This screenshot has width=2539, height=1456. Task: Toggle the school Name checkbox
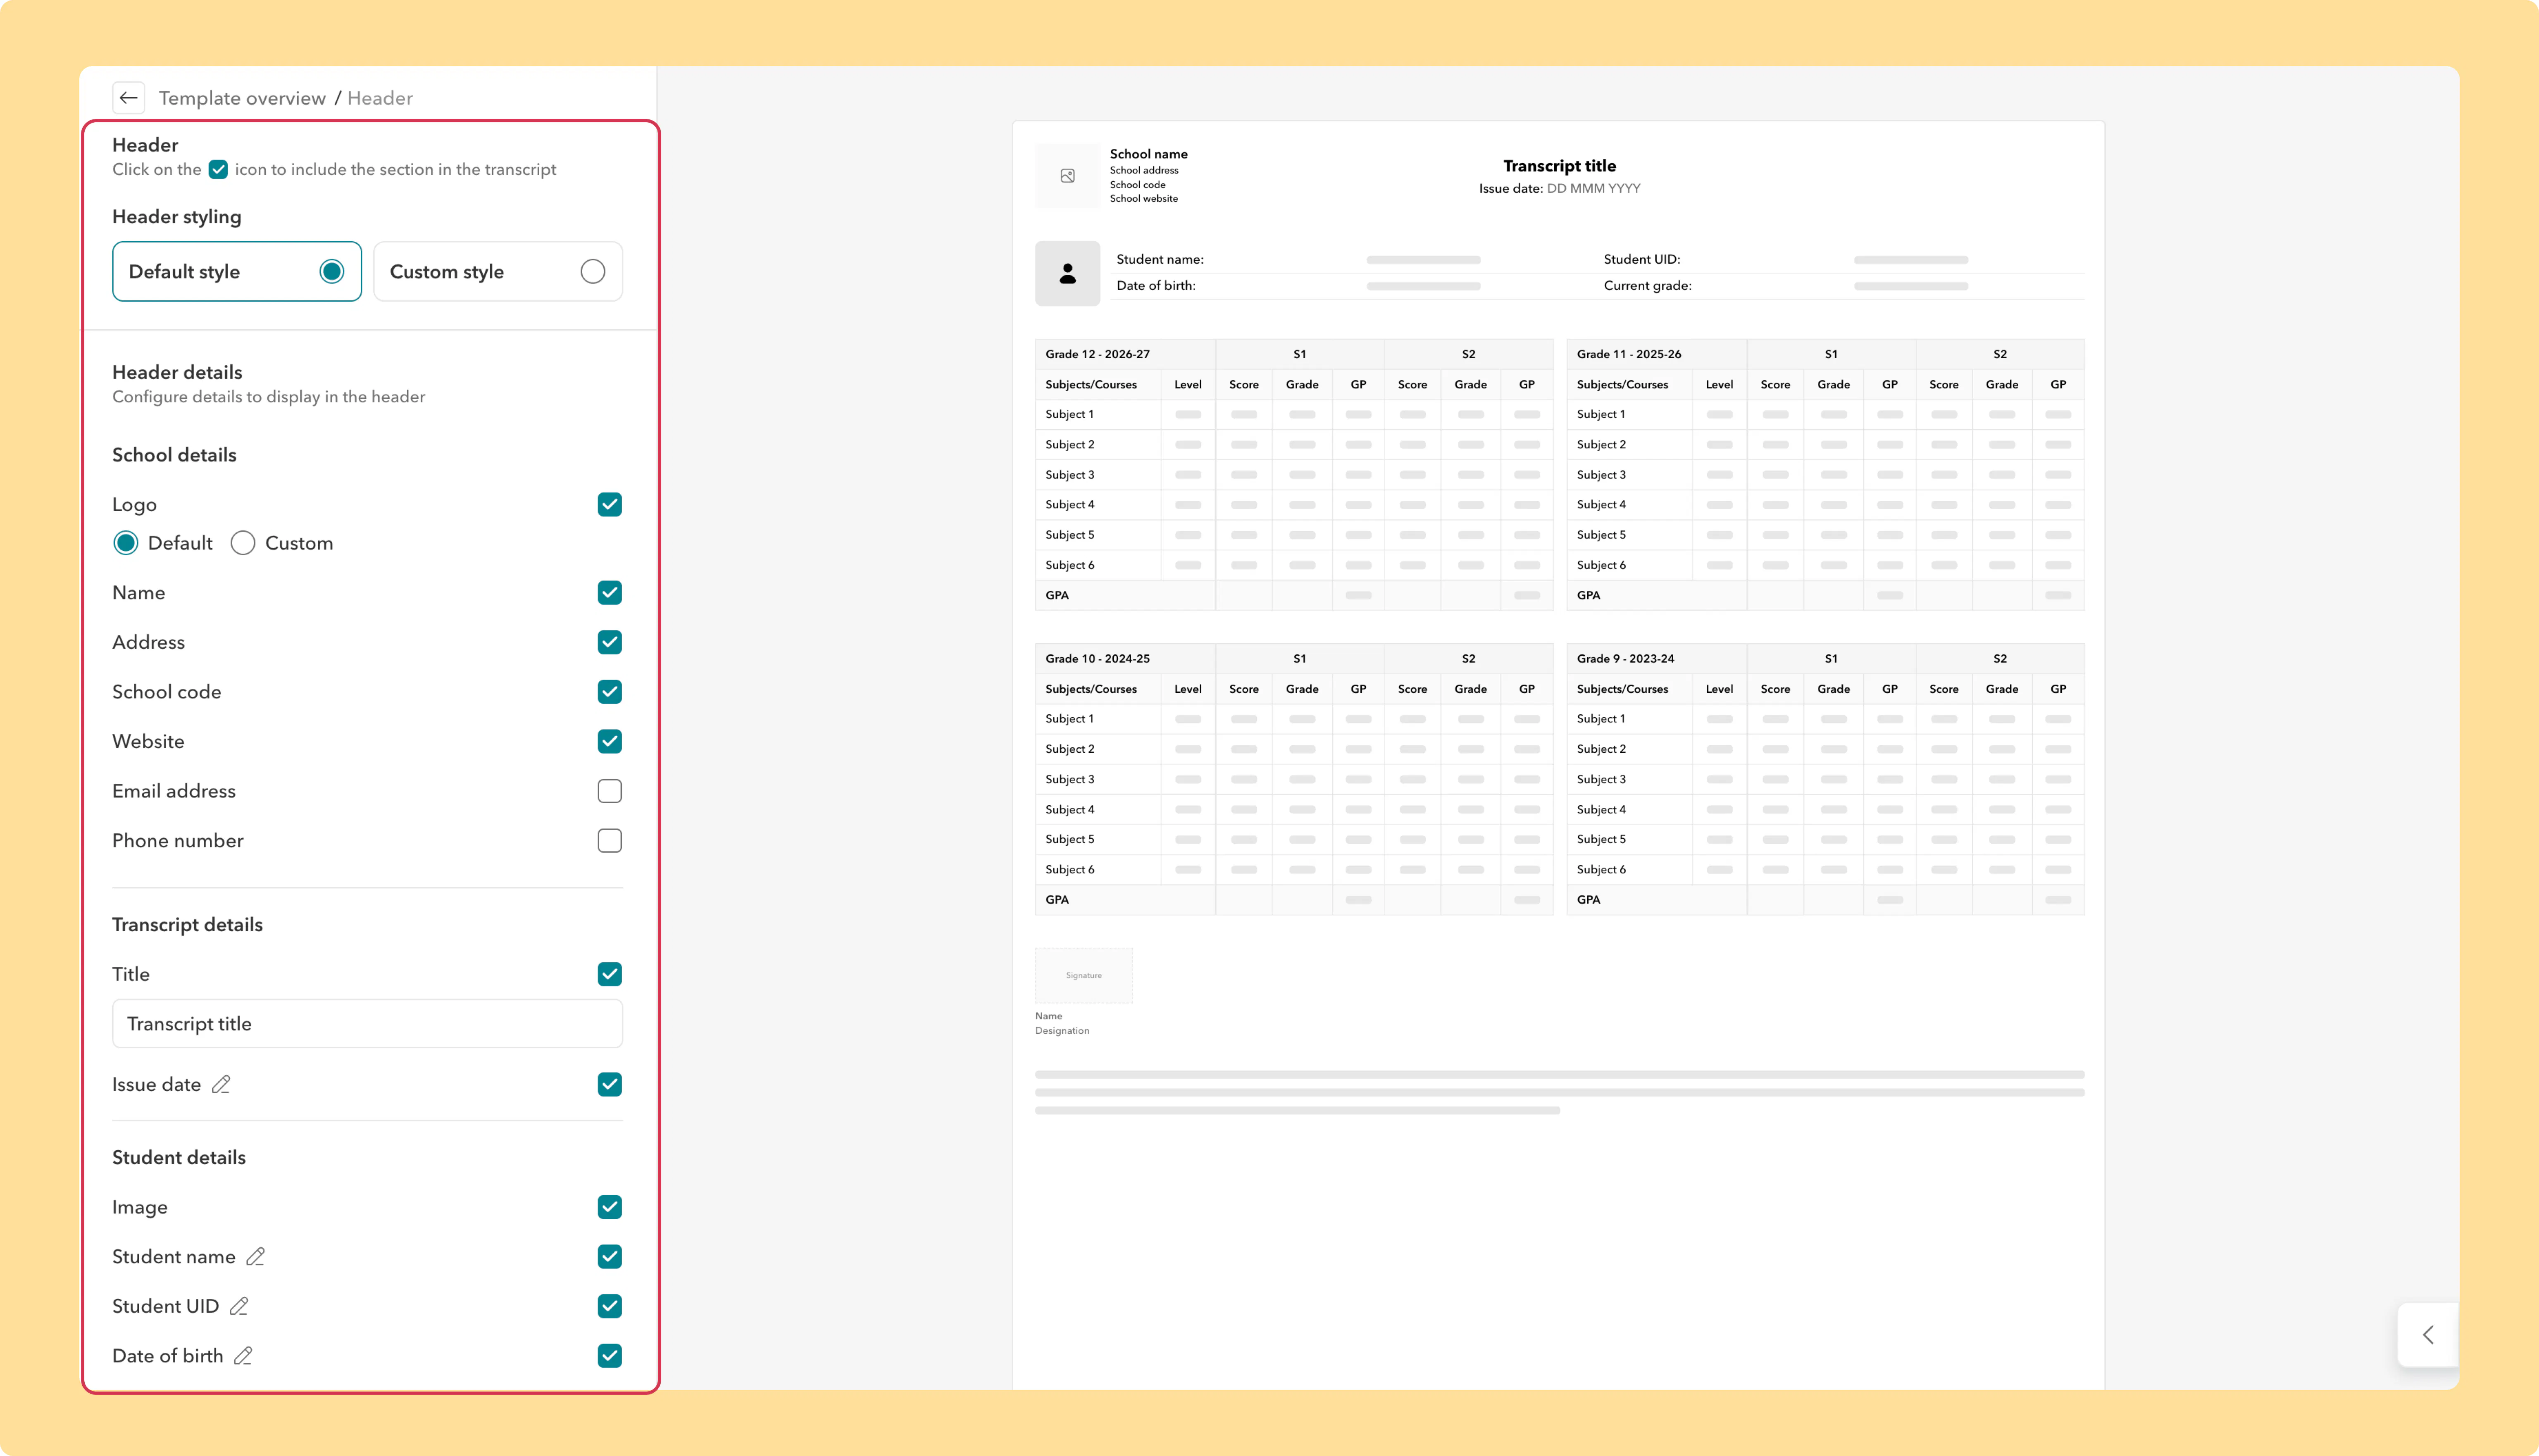coord(610,593)
